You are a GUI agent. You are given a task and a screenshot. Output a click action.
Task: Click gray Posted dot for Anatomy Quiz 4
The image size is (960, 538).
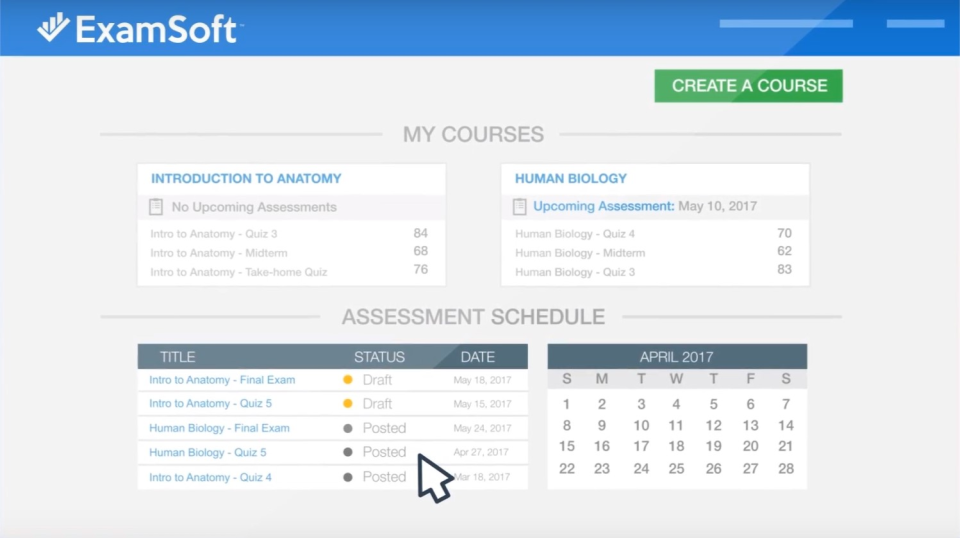pos(348,477)
